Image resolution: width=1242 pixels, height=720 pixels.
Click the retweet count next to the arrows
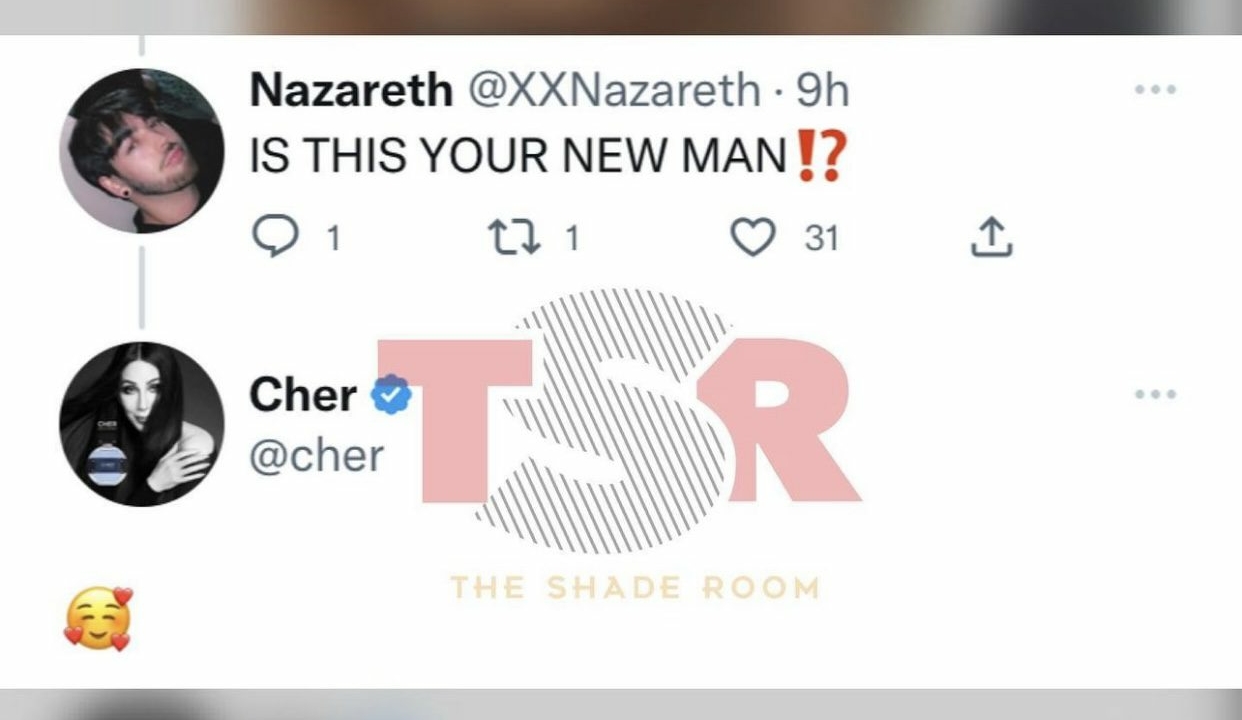(x=571, y=239)
